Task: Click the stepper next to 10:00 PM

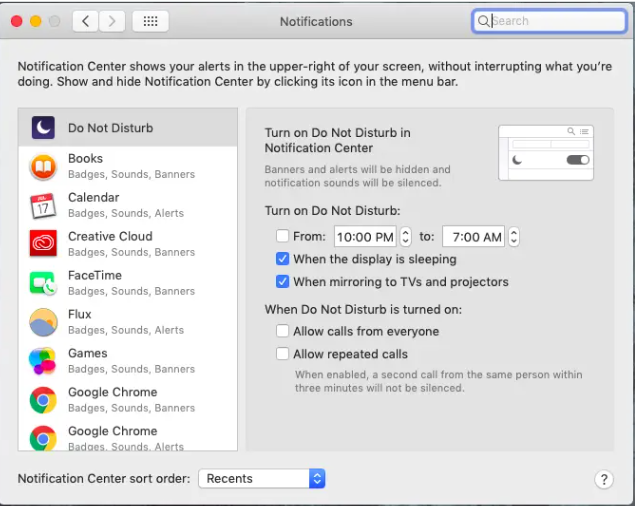Action: coord(405,236)
